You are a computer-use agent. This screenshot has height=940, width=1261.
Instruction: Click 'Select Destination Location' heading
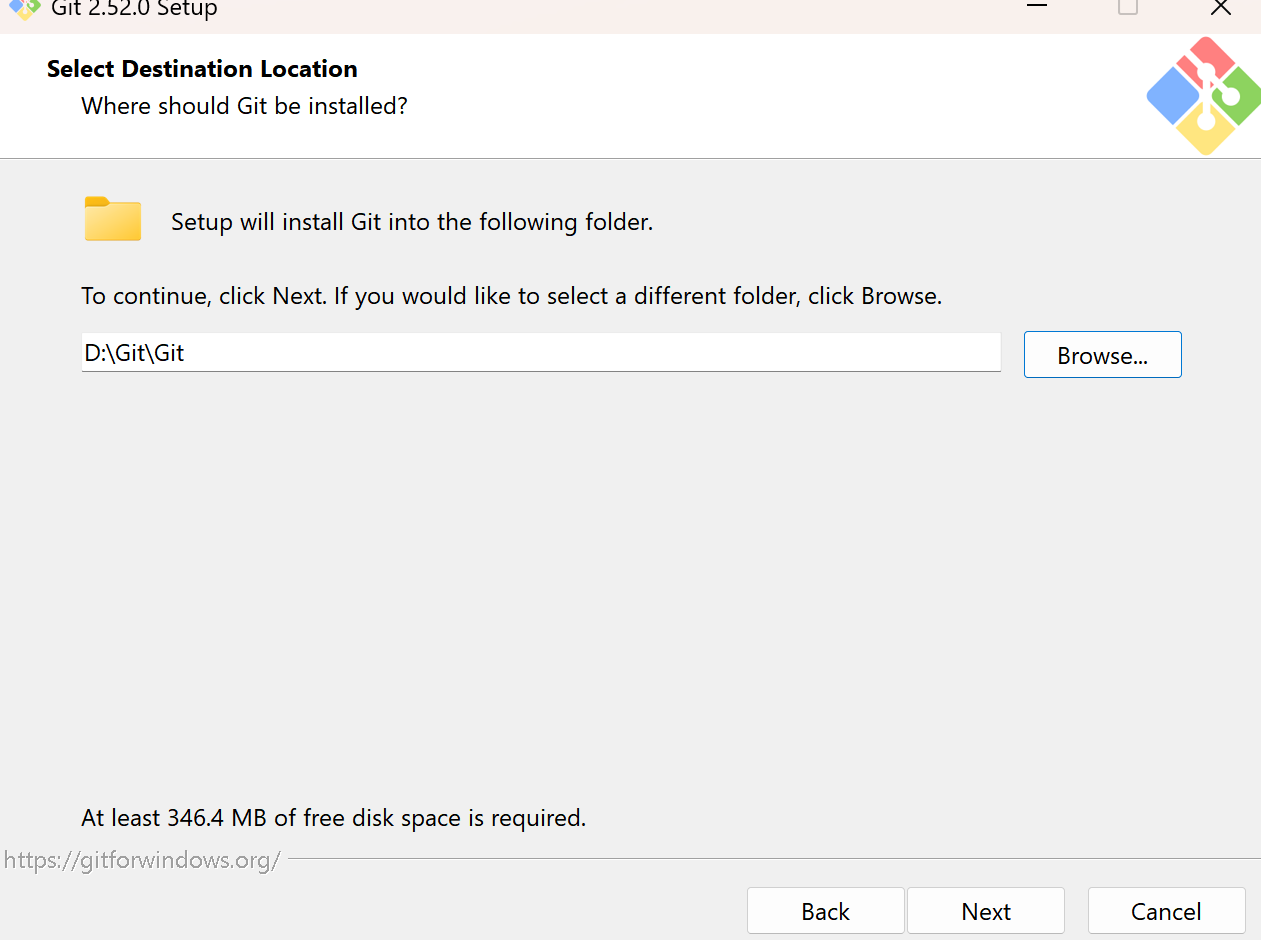point(202,69)
